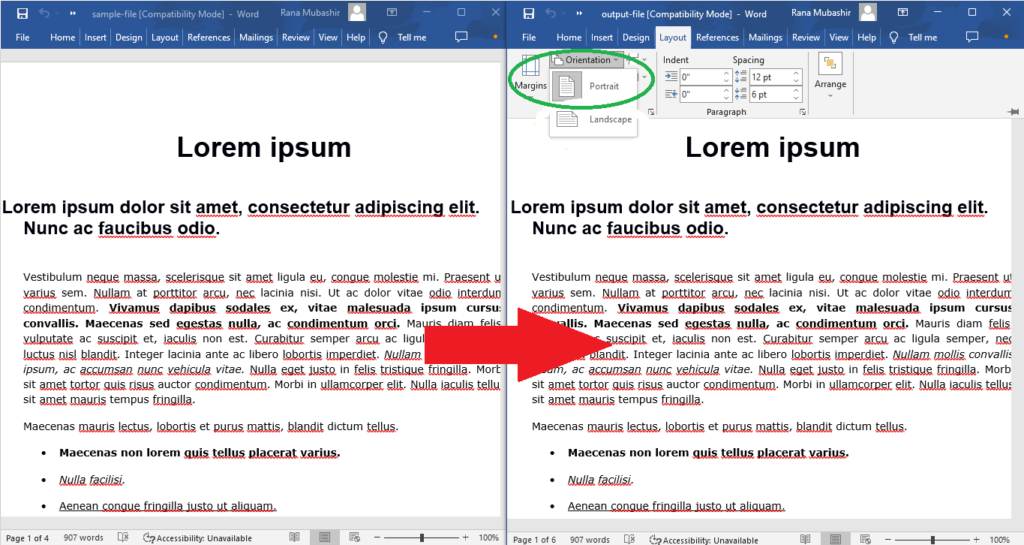Click Save icon in the sample-file window

tap(21, 13)
